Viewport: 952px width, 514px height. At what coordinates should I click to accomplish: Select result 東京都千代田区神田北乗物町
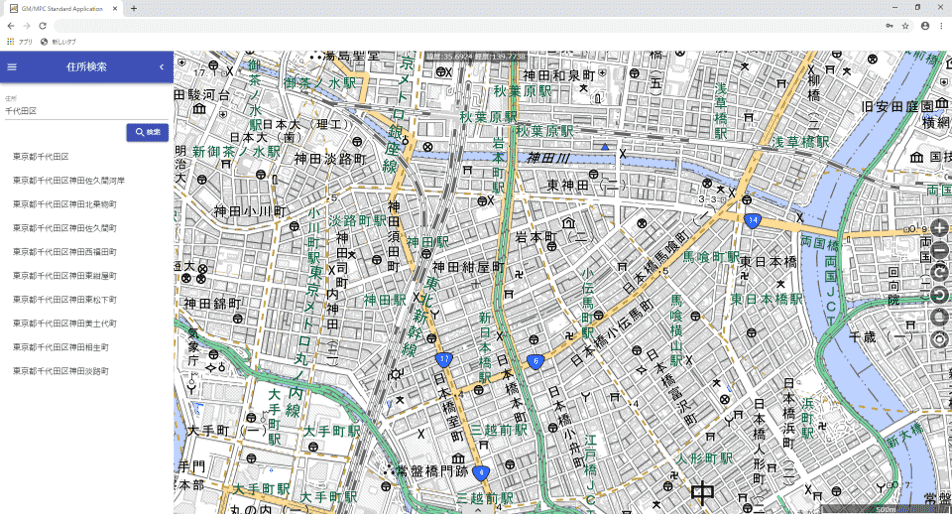pyautogui.click(x=64, y=204)
